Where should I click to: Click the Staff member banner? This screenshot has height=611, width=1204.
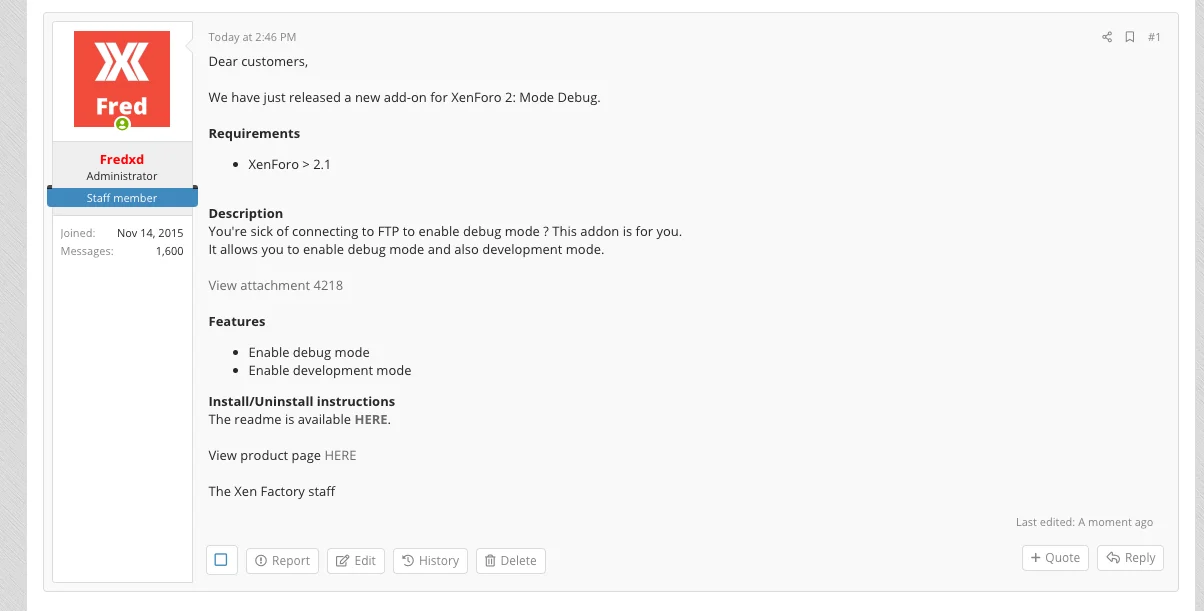122,197
